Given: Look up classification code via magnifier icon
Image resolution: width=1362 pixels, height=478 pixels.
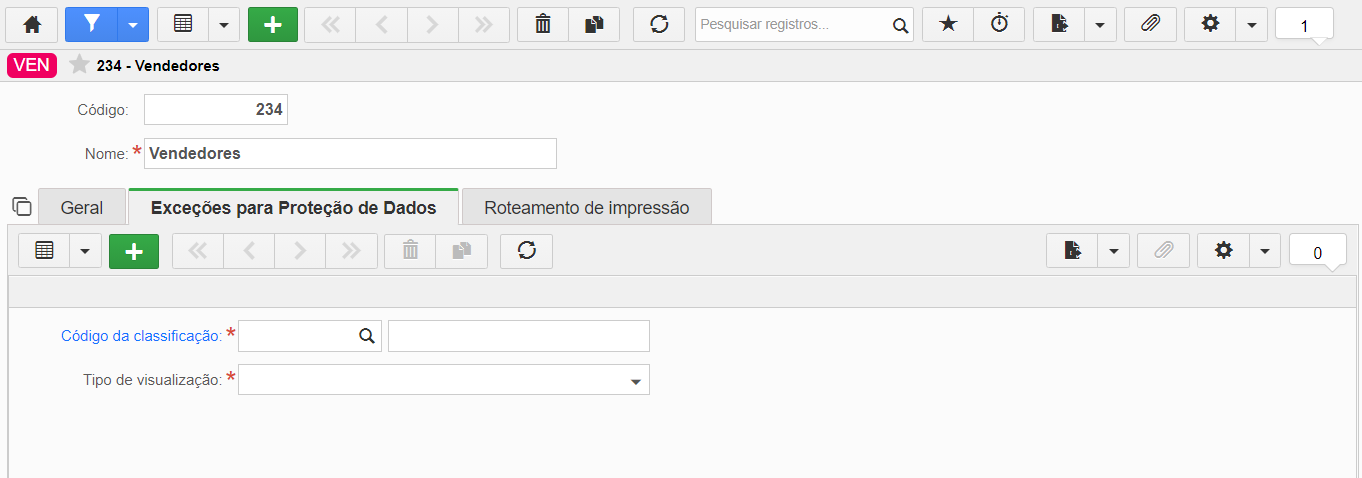Looking at the screenshot, I should pyautogui.click(x=367, y=336).
